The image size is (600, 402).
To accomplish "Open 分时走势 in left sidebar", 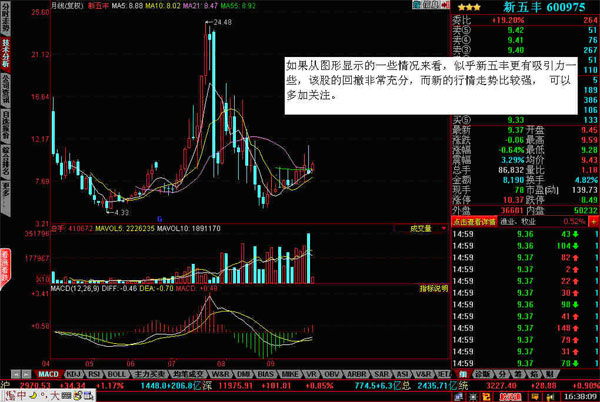I will coord(7,22).
